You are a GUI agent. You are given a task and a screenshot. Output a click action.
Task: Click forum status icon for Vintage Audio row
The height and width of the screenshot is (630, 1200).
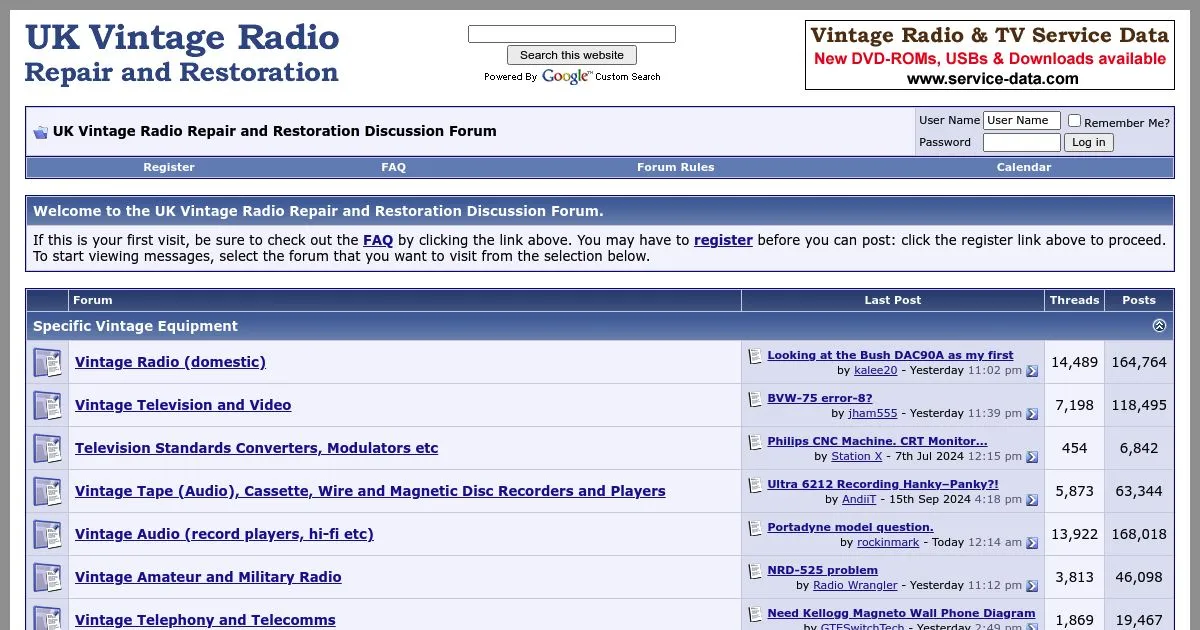coord(47,534)
